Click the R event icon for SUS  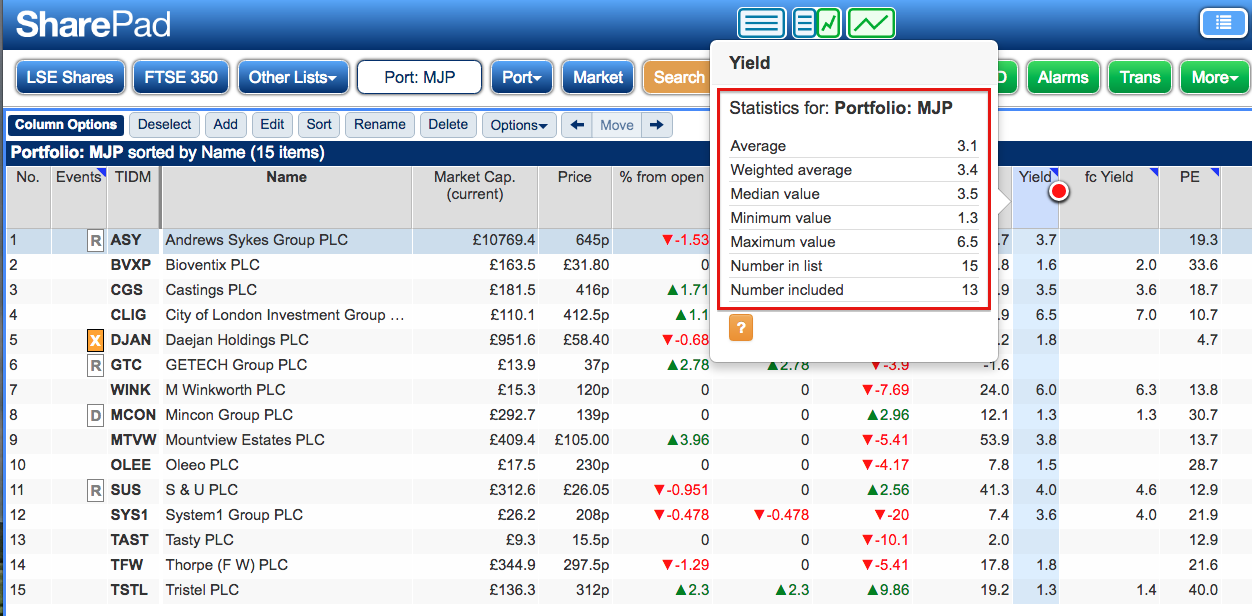coord(95,490)
